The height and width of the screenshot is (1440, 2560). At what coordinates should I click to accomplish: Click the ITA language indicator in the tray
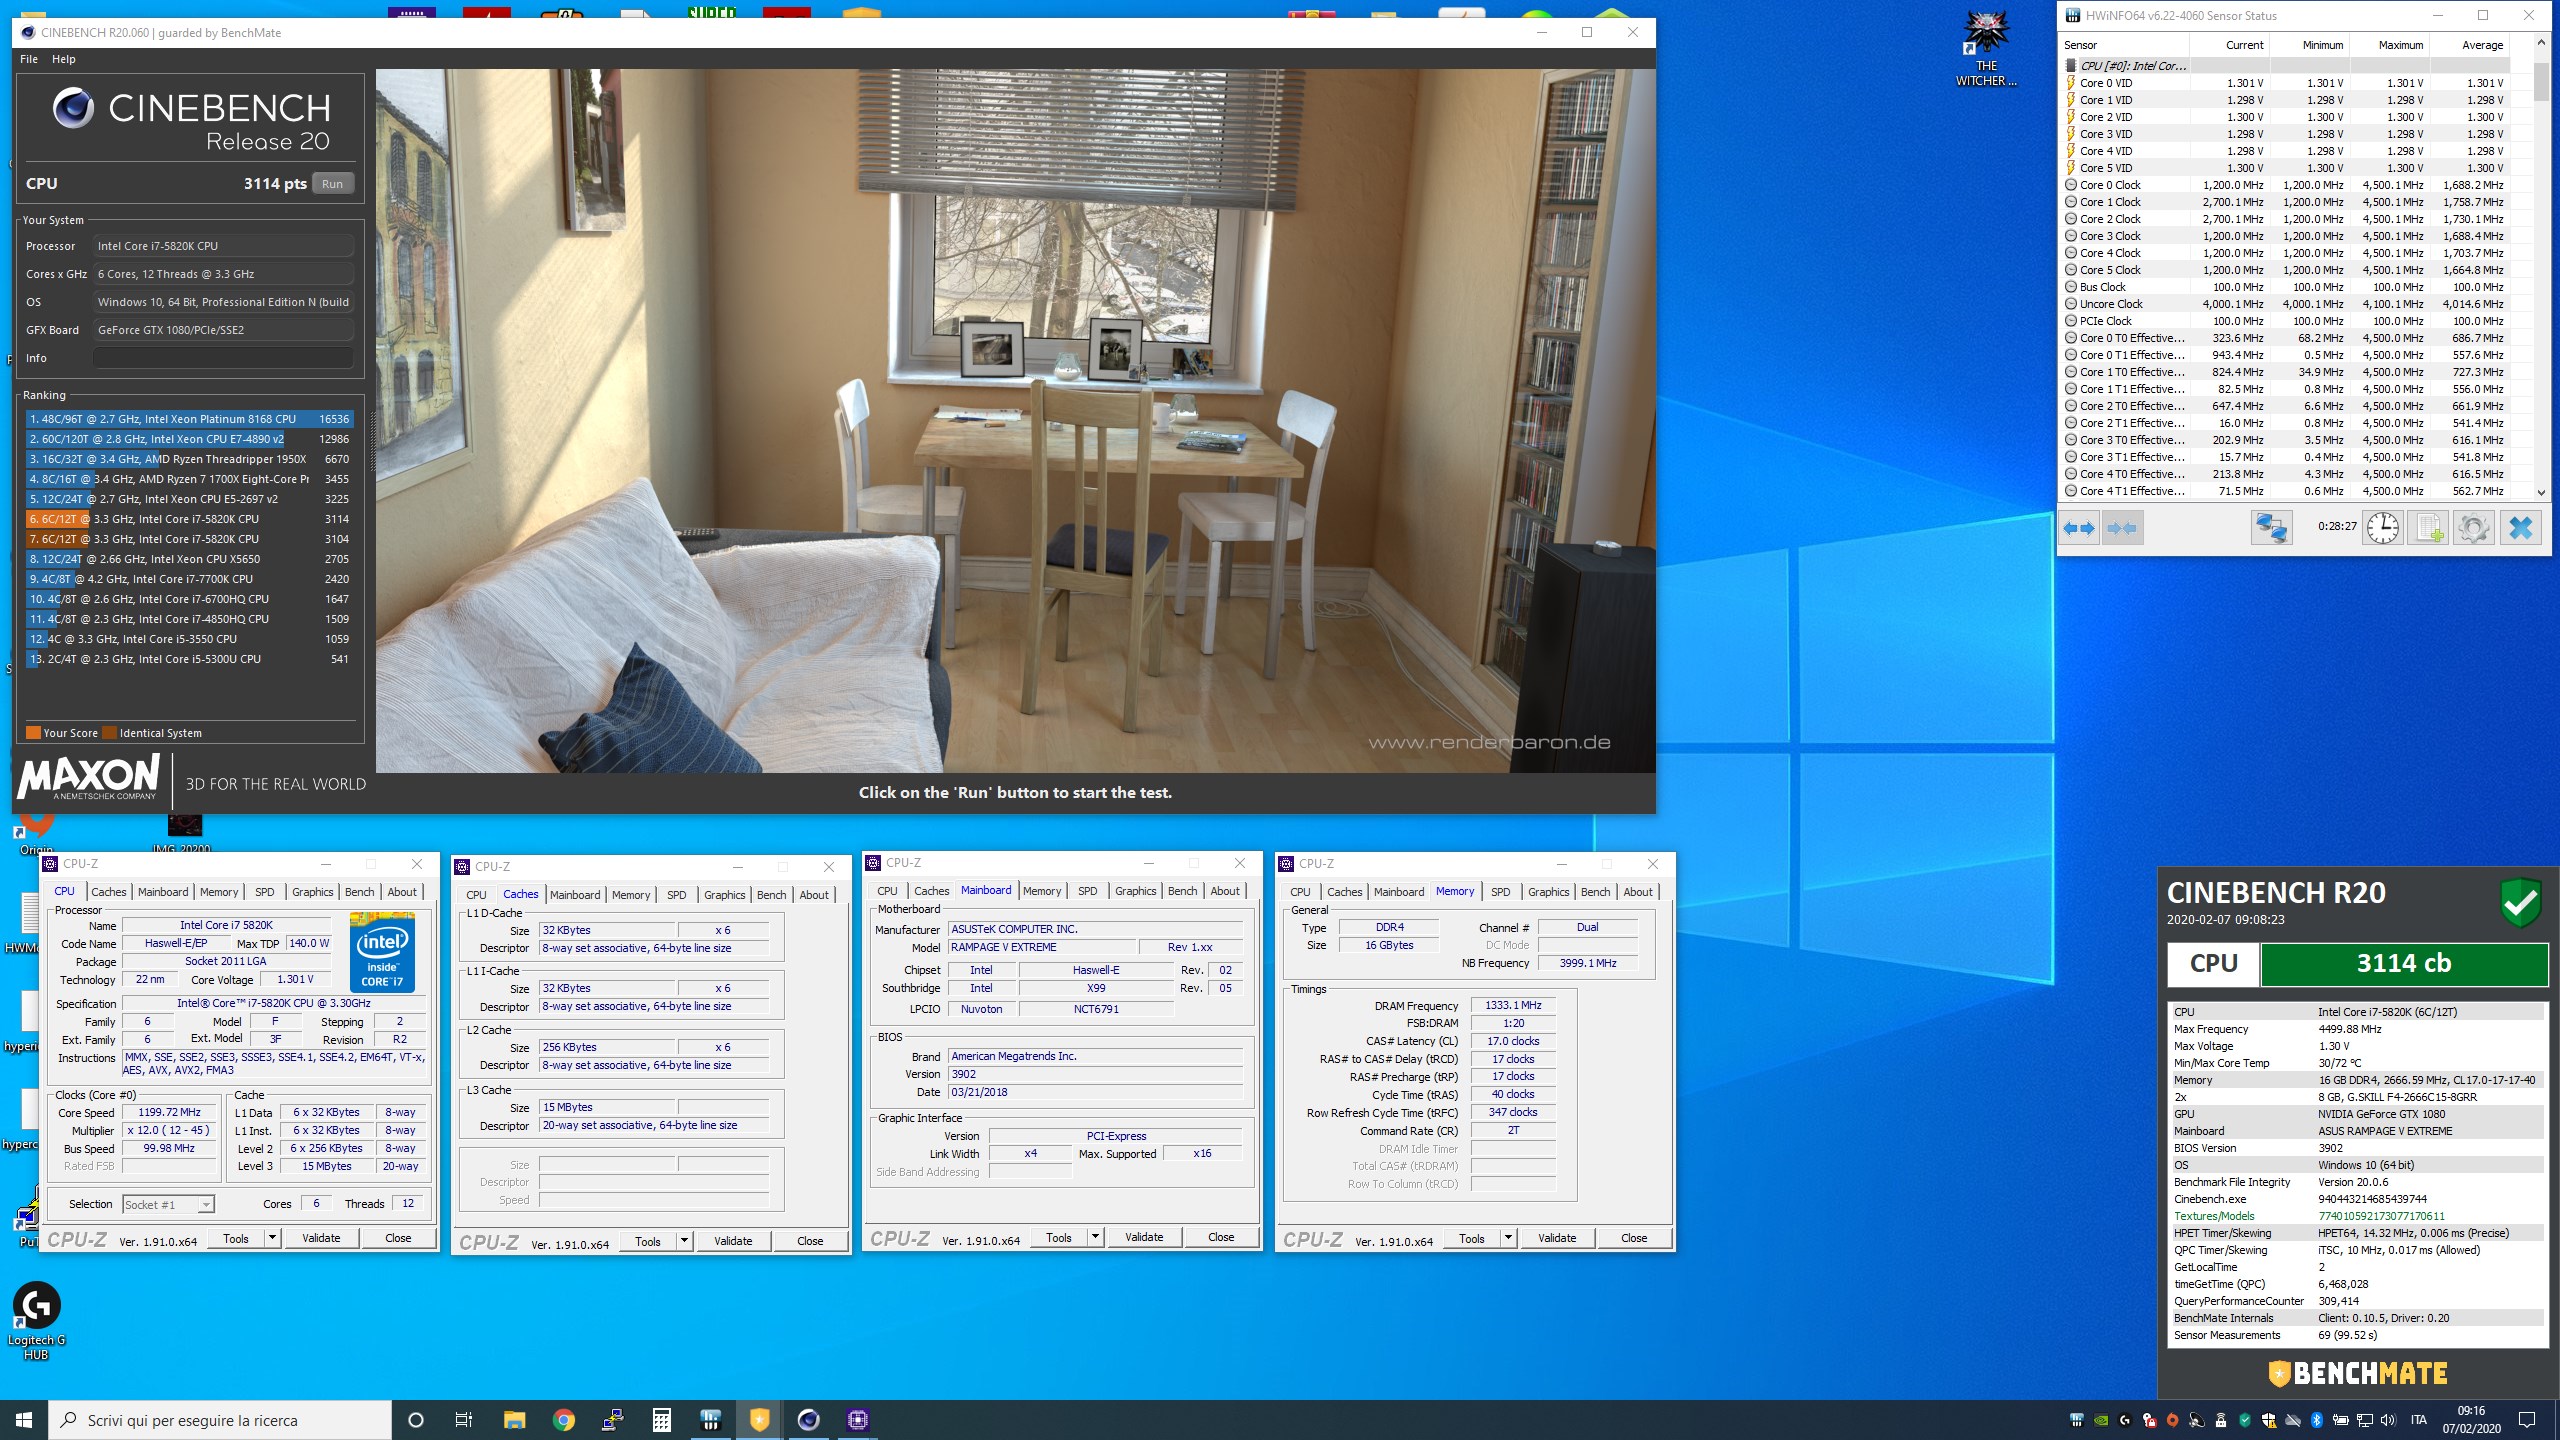[x=2418, y=1420]
